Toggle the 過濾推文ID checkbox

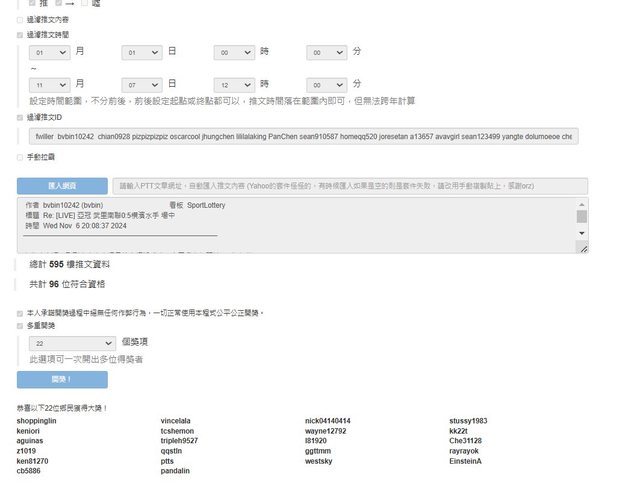click(20, 117)
